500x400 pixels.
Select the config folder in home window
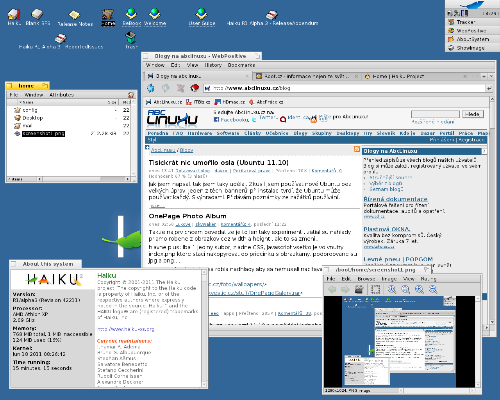(x=30, y=110)
